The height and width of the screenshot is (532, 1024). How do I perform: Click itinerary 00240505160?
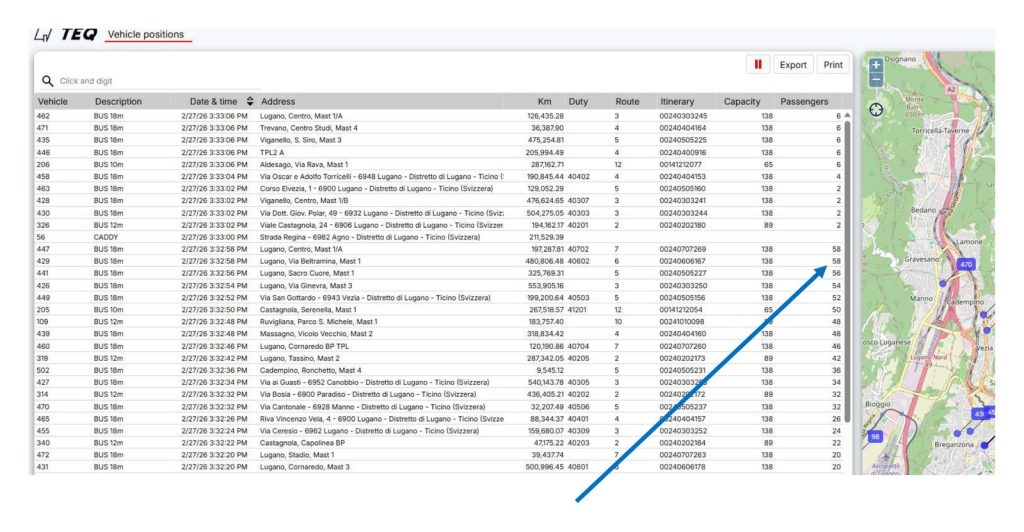click(x=682, y=189)
